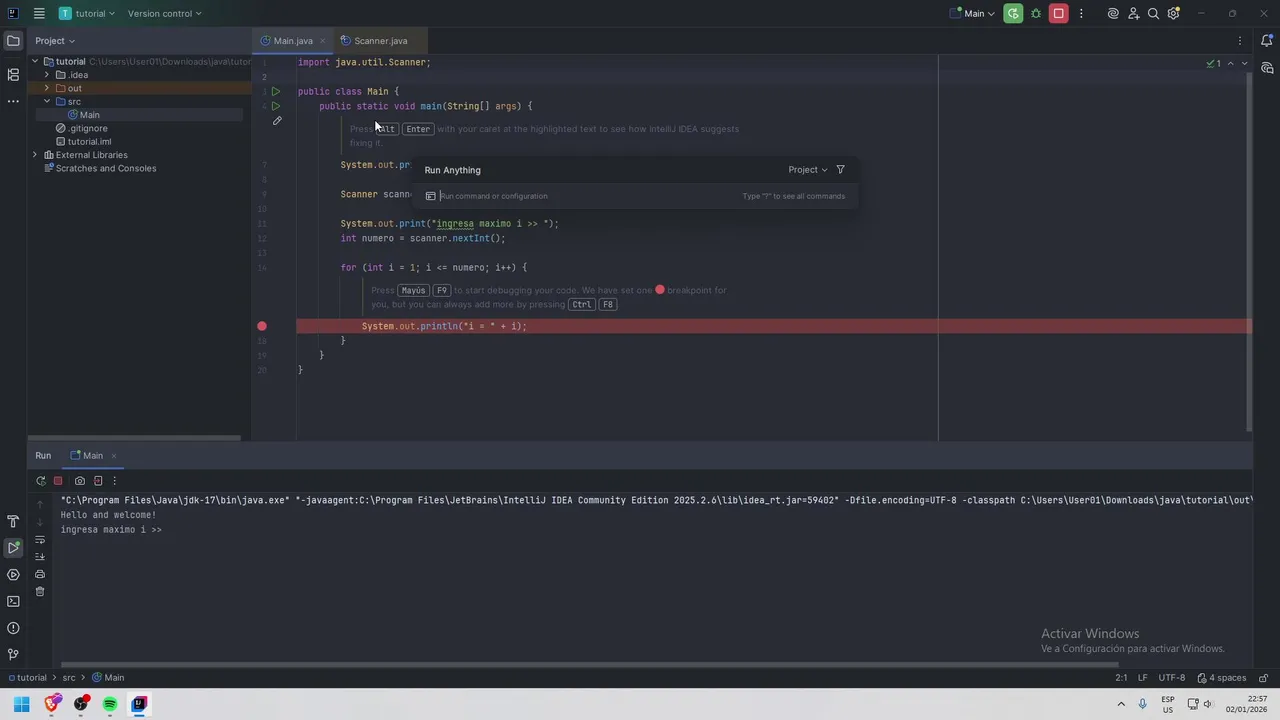This screenshot has width=1280, height=720.
Task: Open the Version control dropdown
Action: 164,13
